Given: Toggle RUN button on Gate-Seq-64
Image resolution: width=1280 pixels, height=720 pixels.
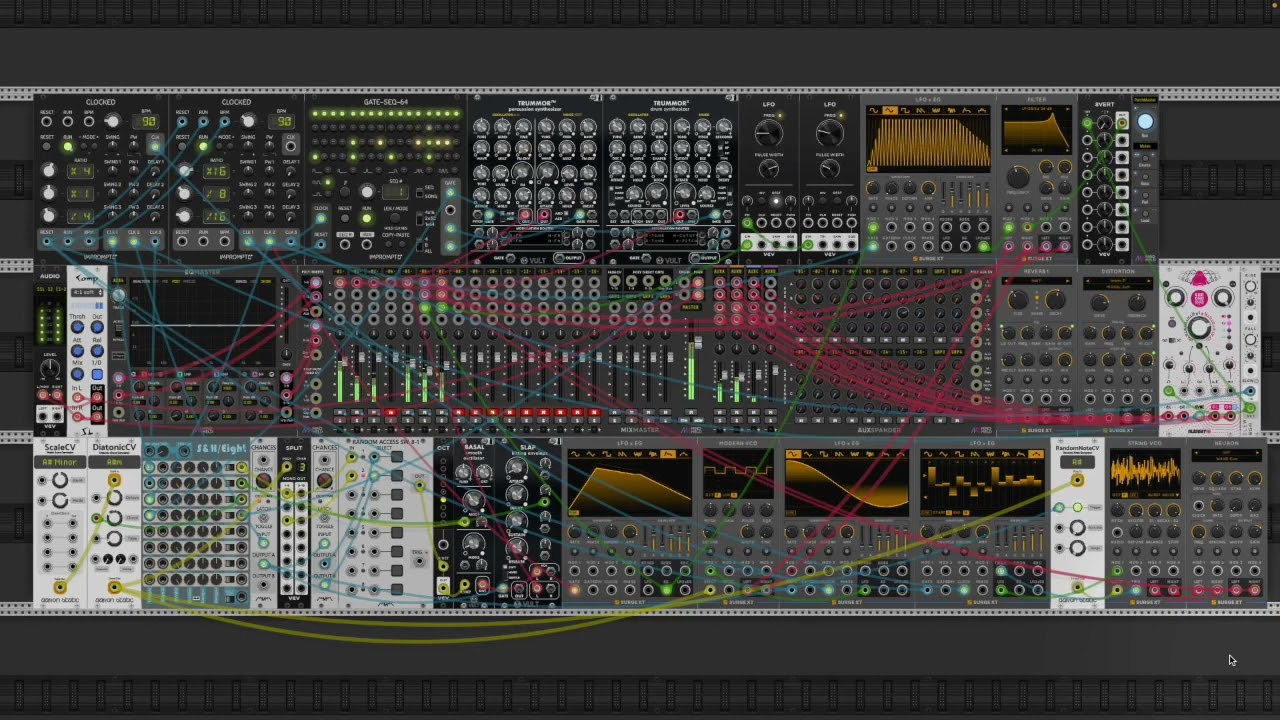Looking at the screenshot, I should pos(367,218).
